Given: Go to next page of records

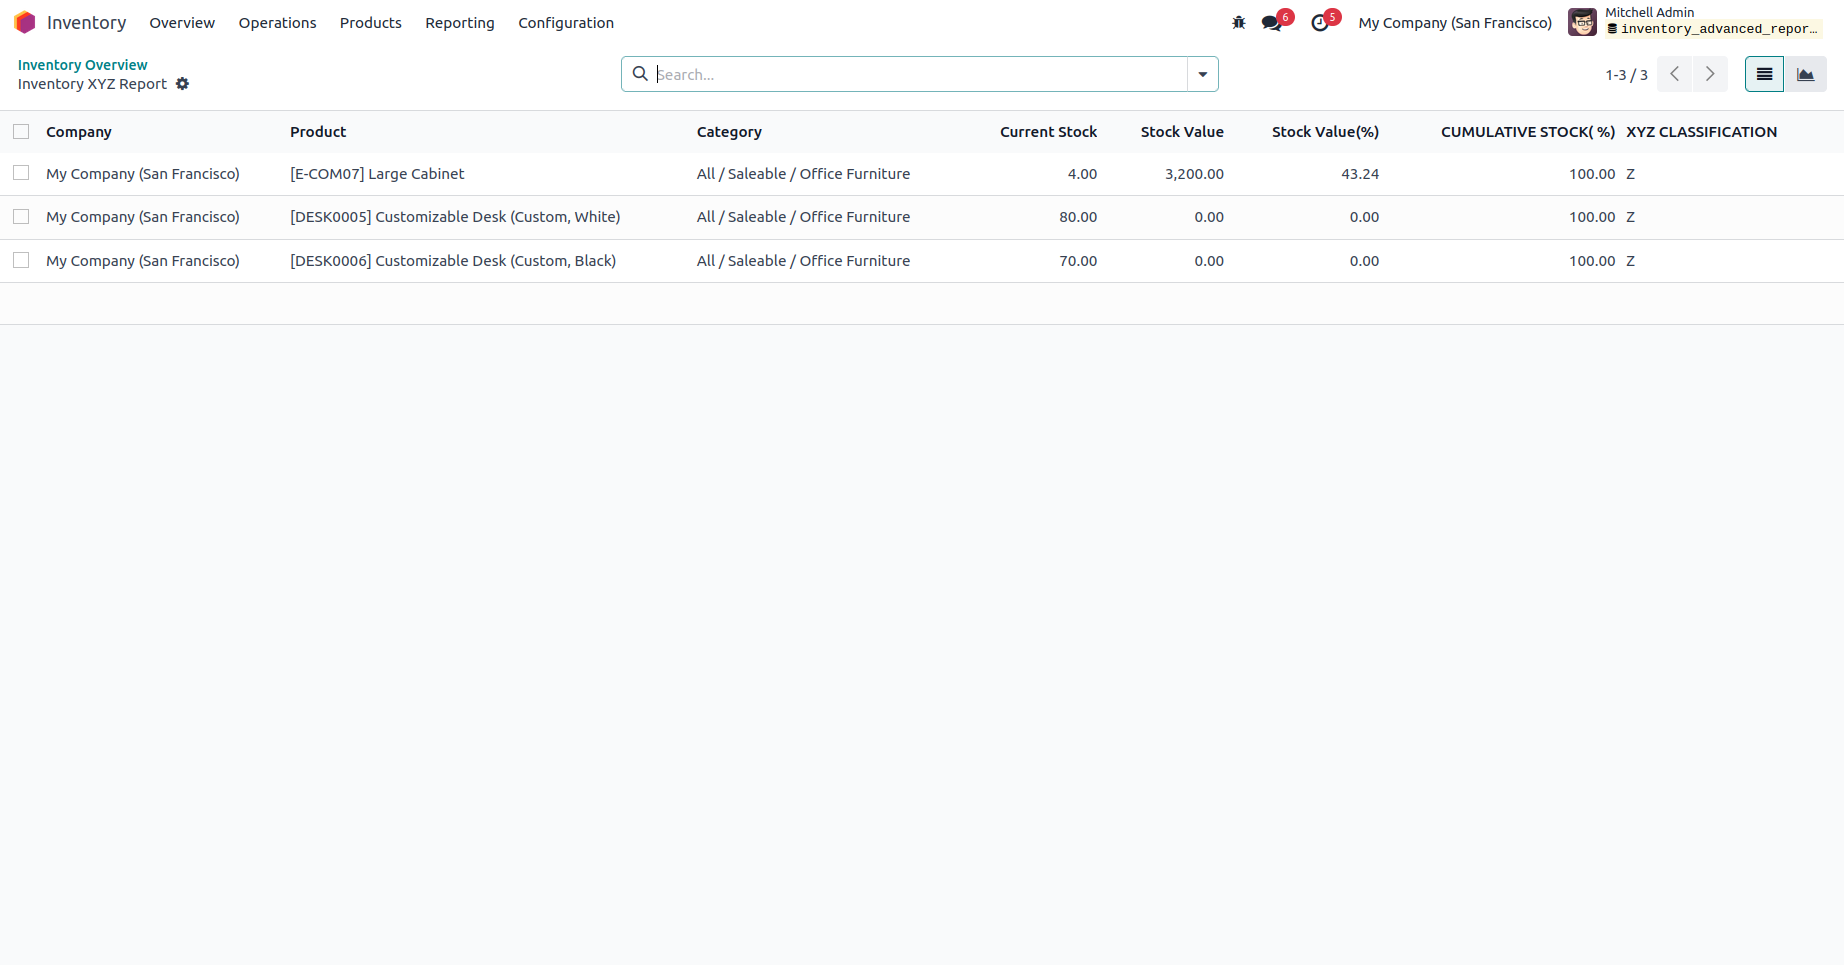Looking at the screenshot, I should click(1710, 74).
